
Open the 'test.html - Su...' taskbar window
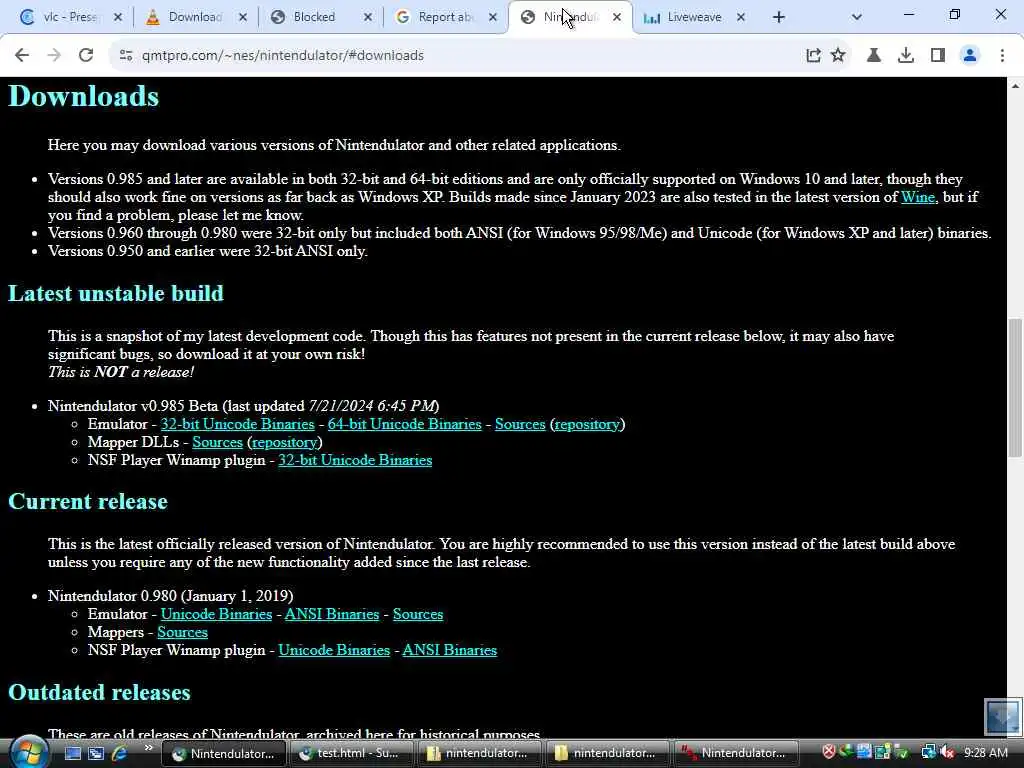tap(351, 753)
